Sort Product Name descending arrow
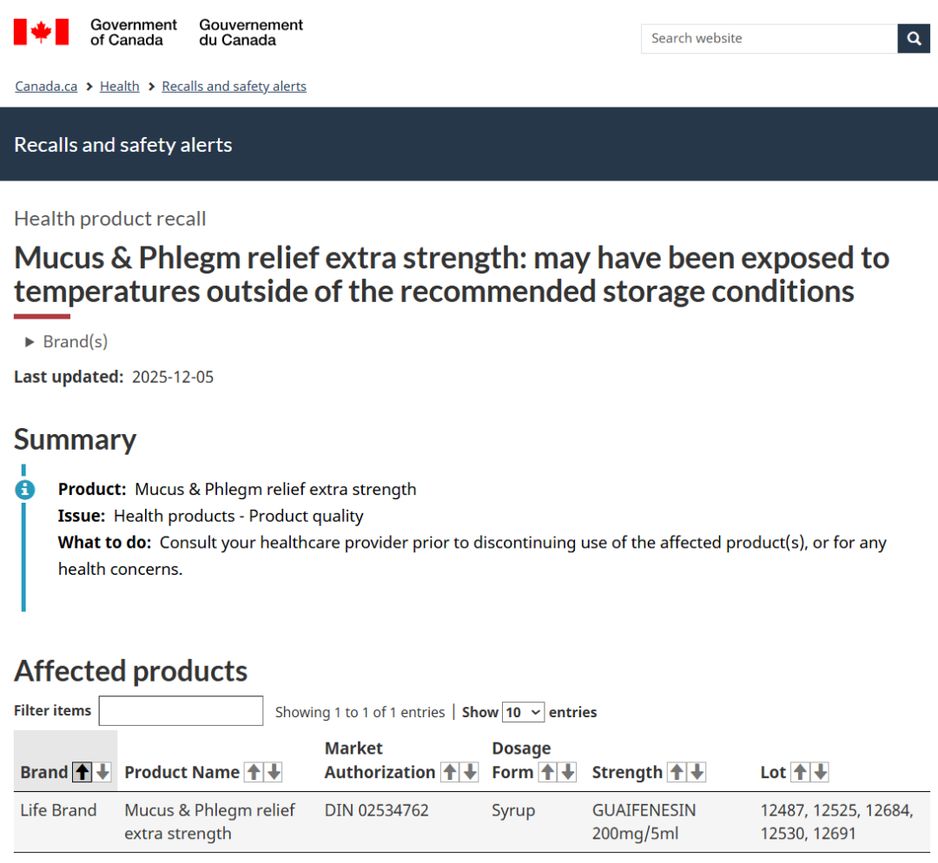The height and width of the screenshot is (863, 938). pyautogui.click(x=273, y=772)
